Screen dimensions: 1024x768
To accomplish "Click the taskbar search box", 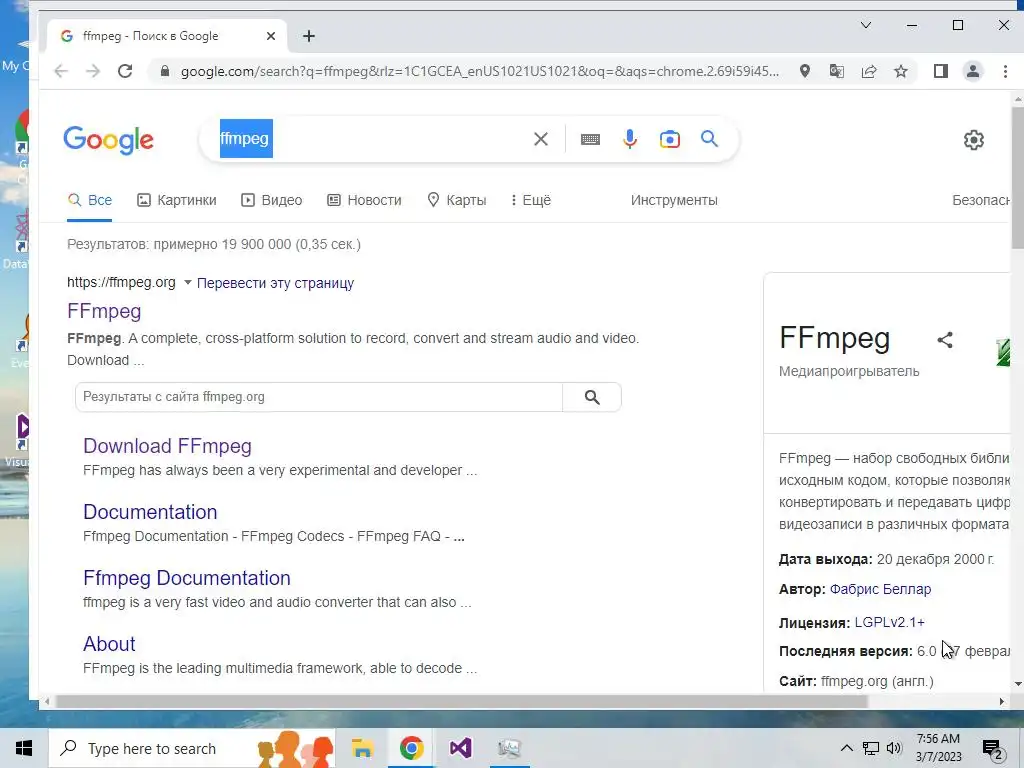I will click(x=192, y=748).
